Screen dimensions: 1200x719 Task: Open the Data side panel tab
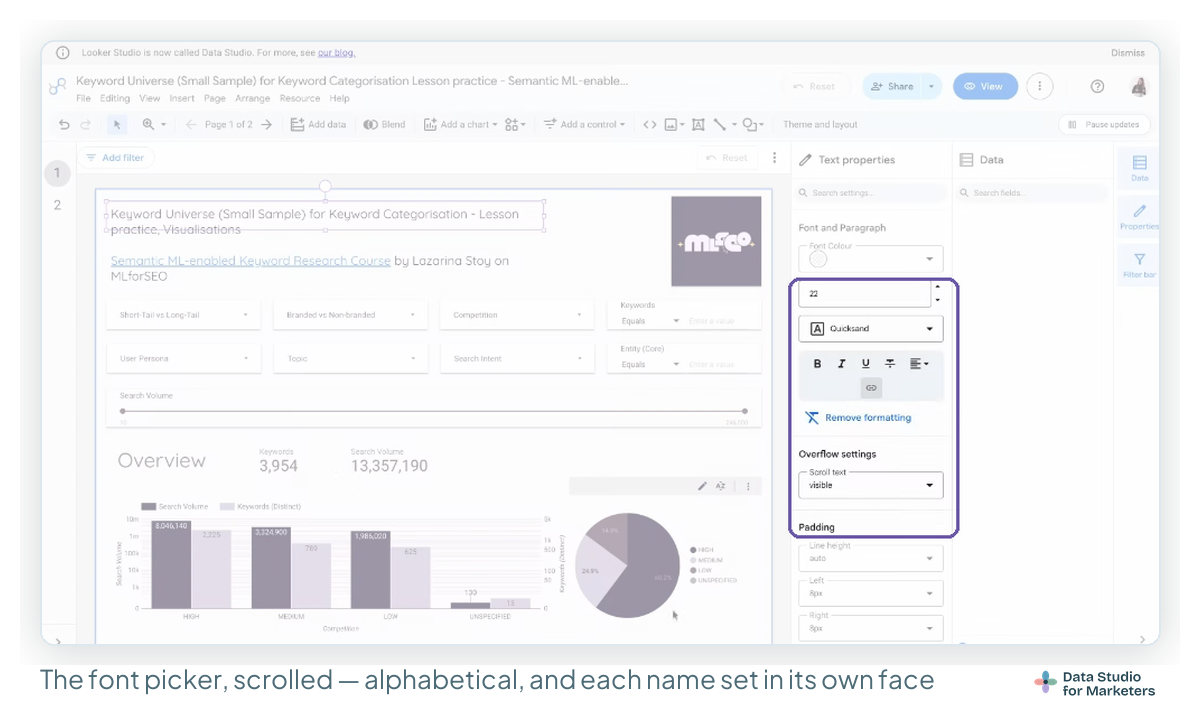pyautogui.click(x=1139, y=167)
